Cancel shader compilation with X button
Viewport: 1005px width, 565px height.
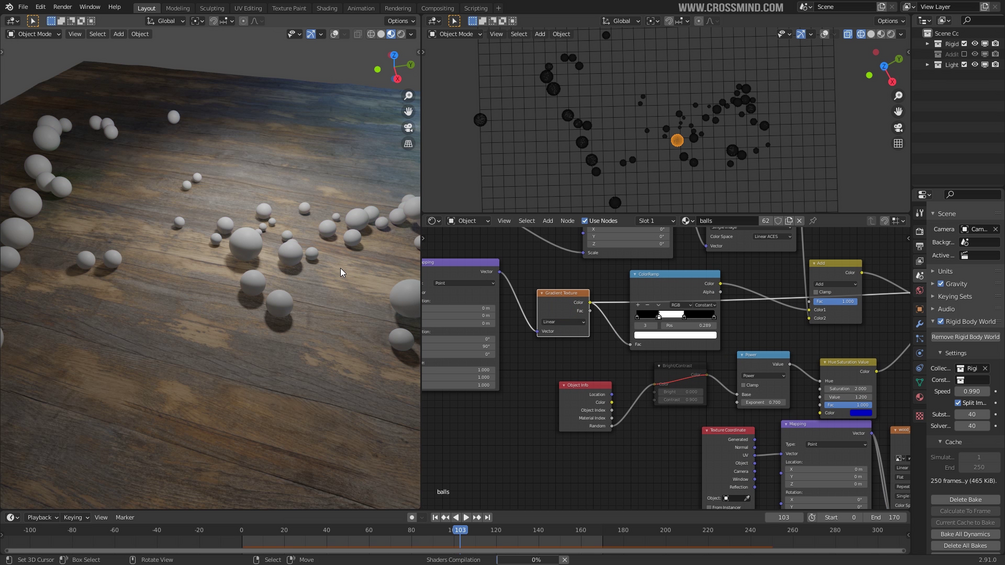564,560
